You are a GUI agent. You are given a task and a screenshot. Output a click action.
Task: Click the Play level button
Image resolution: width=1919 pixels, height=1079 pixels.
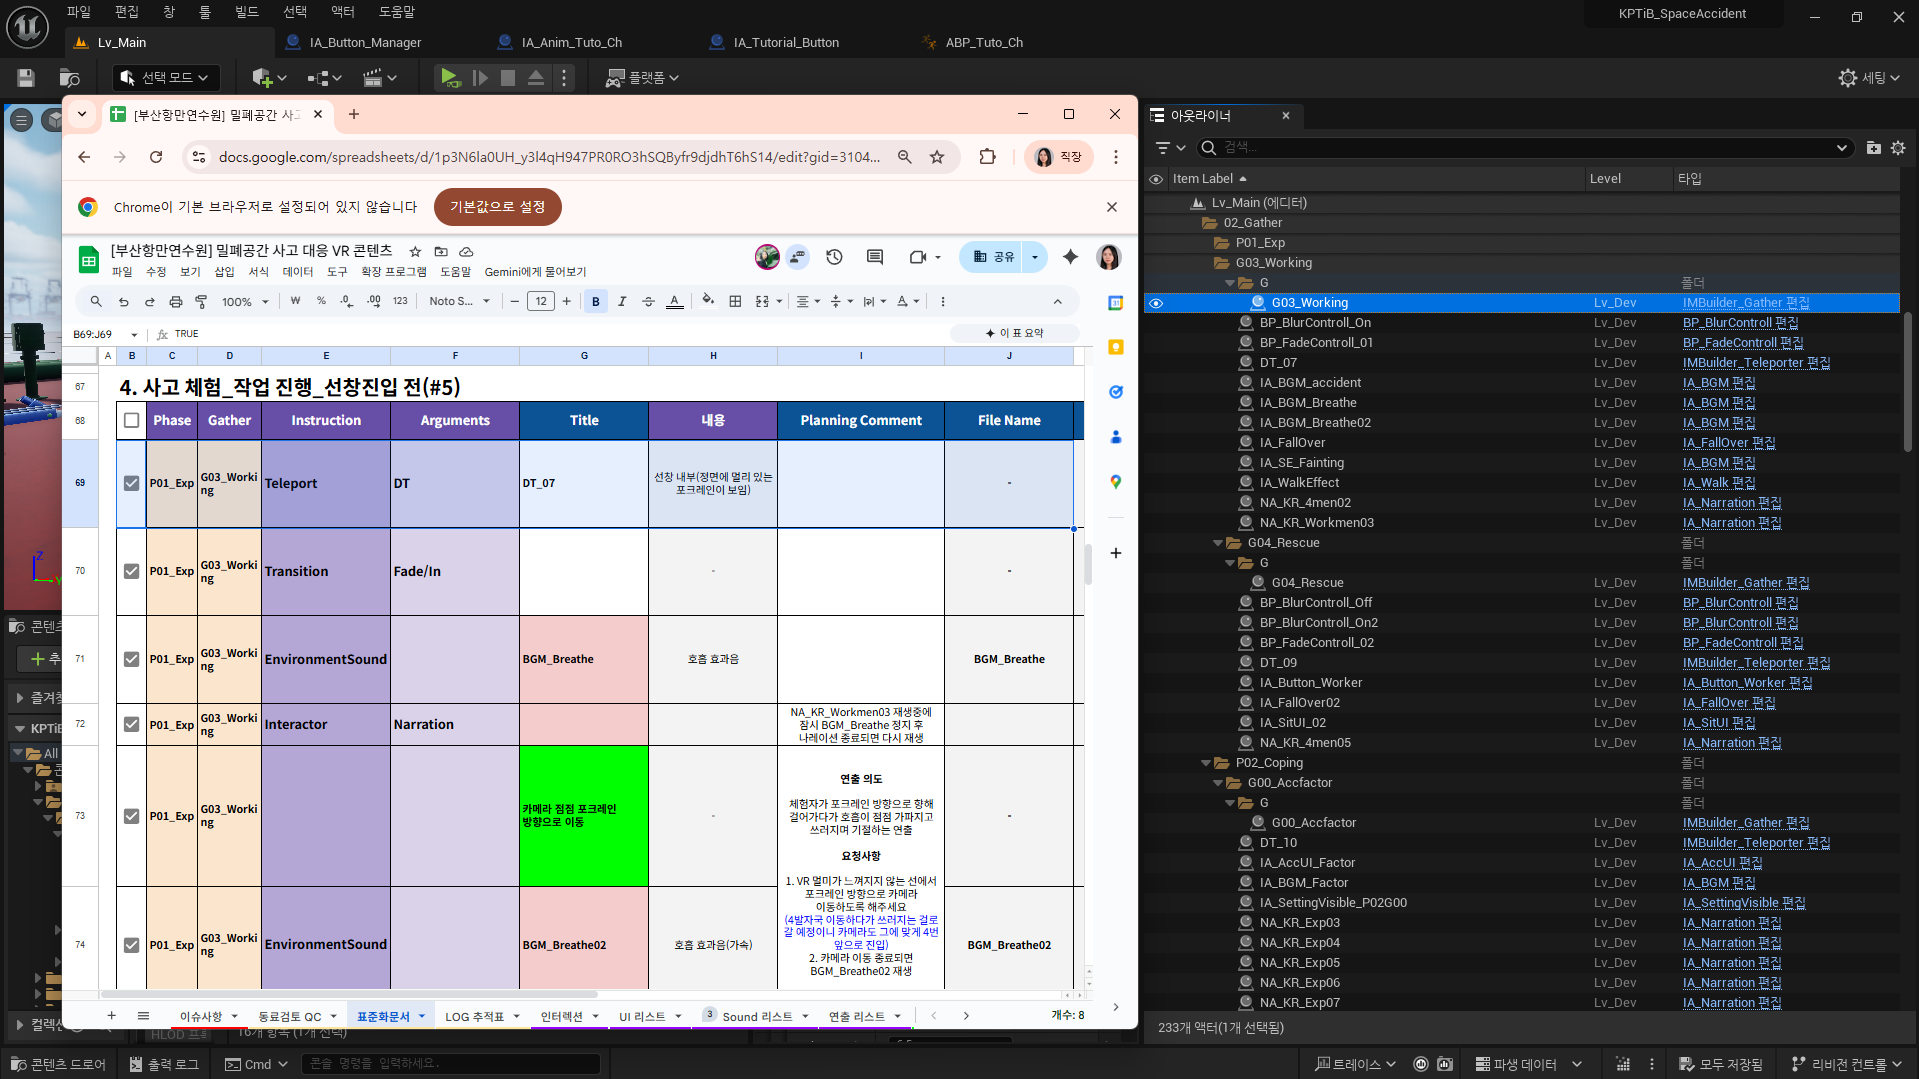[x=449, y=77]
